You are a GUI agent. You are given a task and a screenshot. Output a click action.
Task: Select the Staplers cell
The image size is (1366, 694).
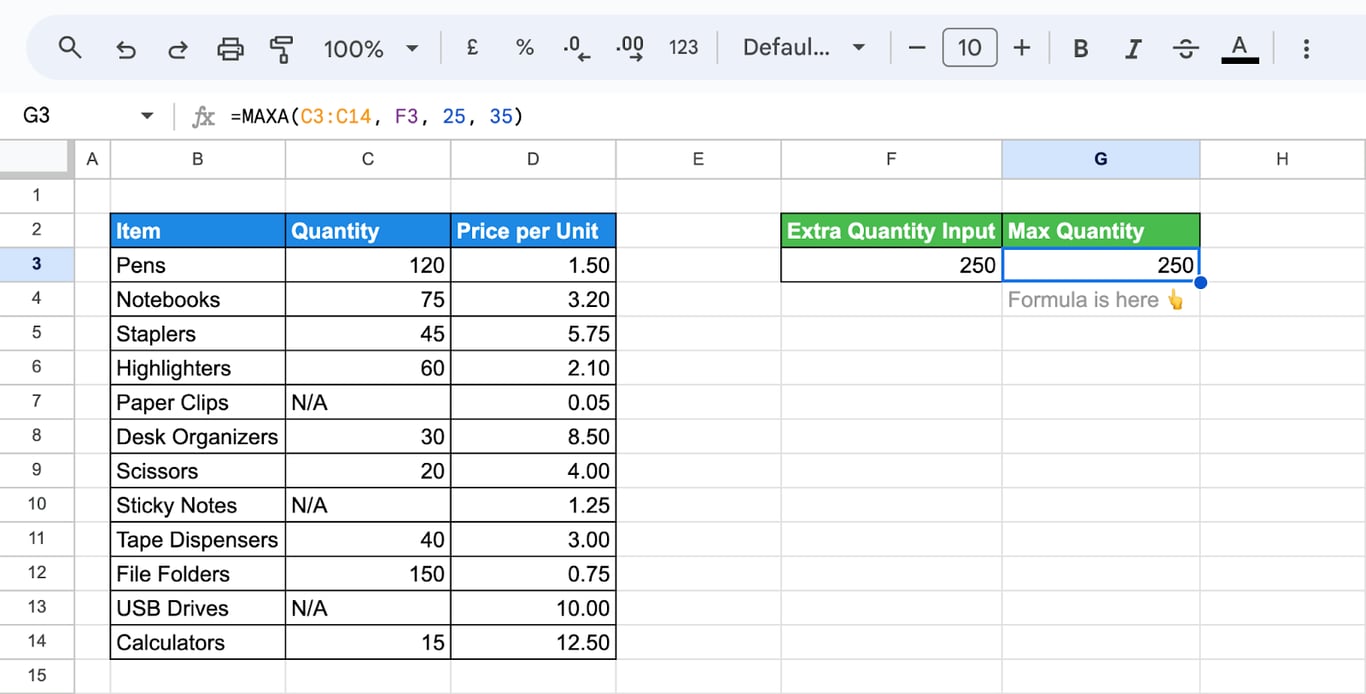point(197,334)
